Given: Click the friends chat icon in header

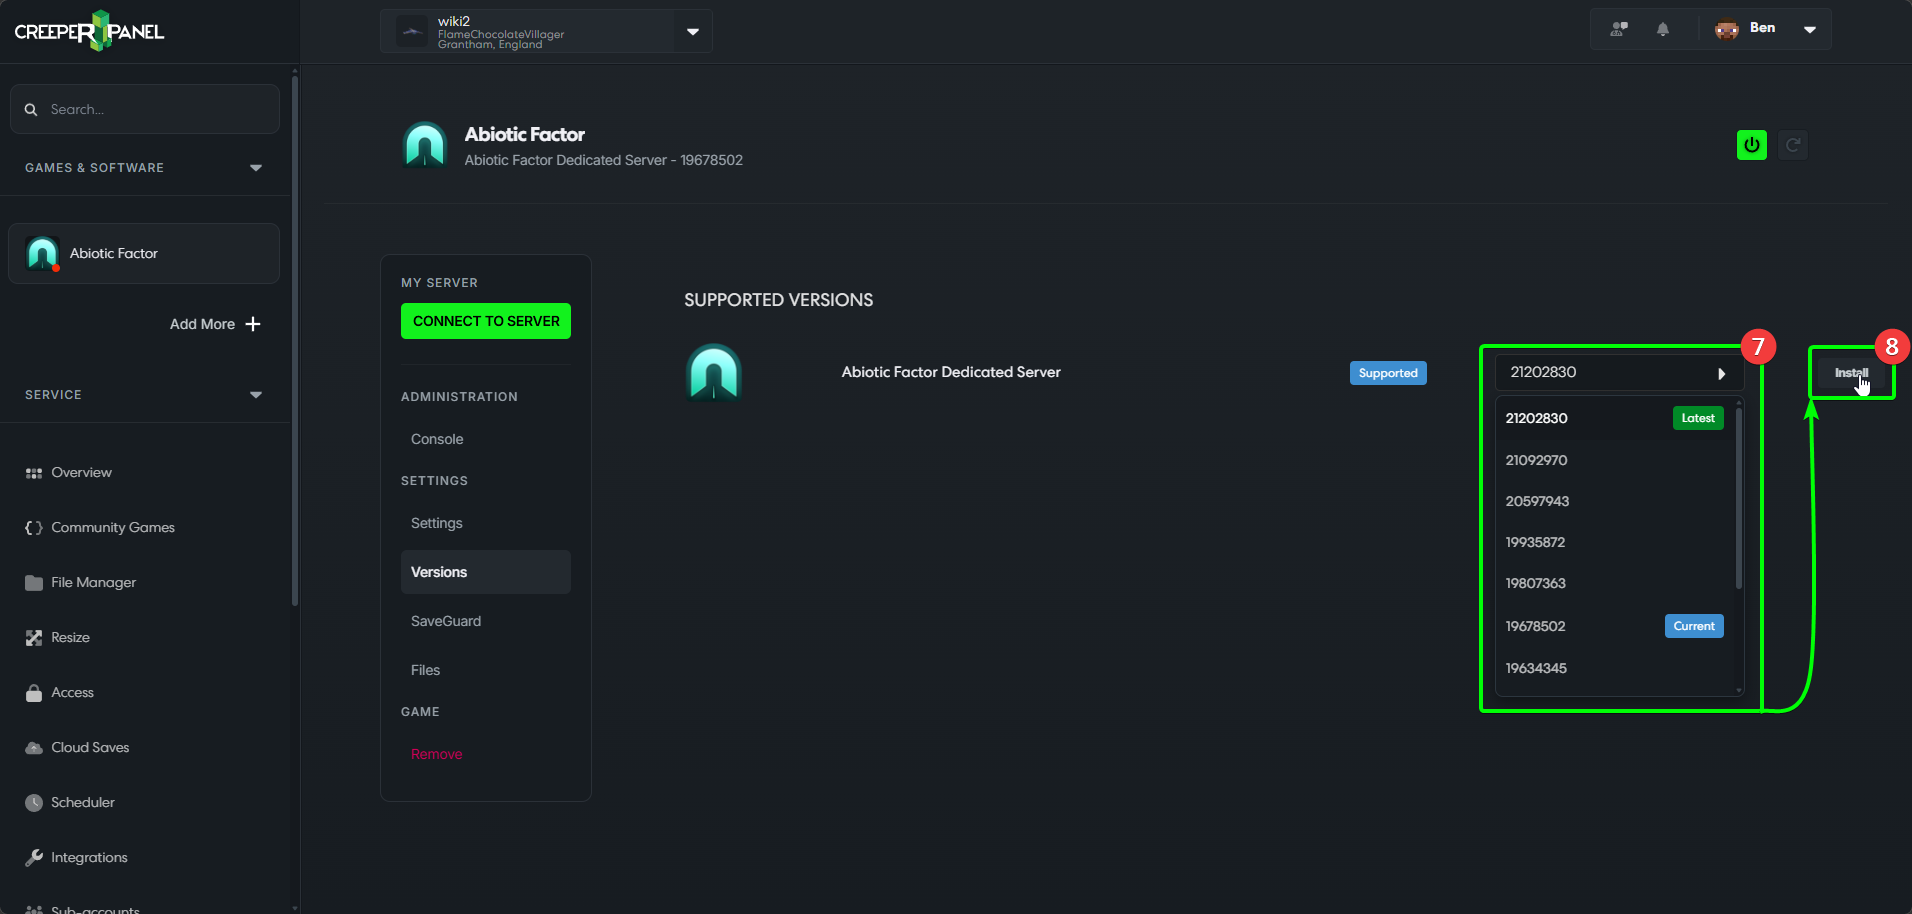Looking at the screenshot, I should tap(1618, 29).
